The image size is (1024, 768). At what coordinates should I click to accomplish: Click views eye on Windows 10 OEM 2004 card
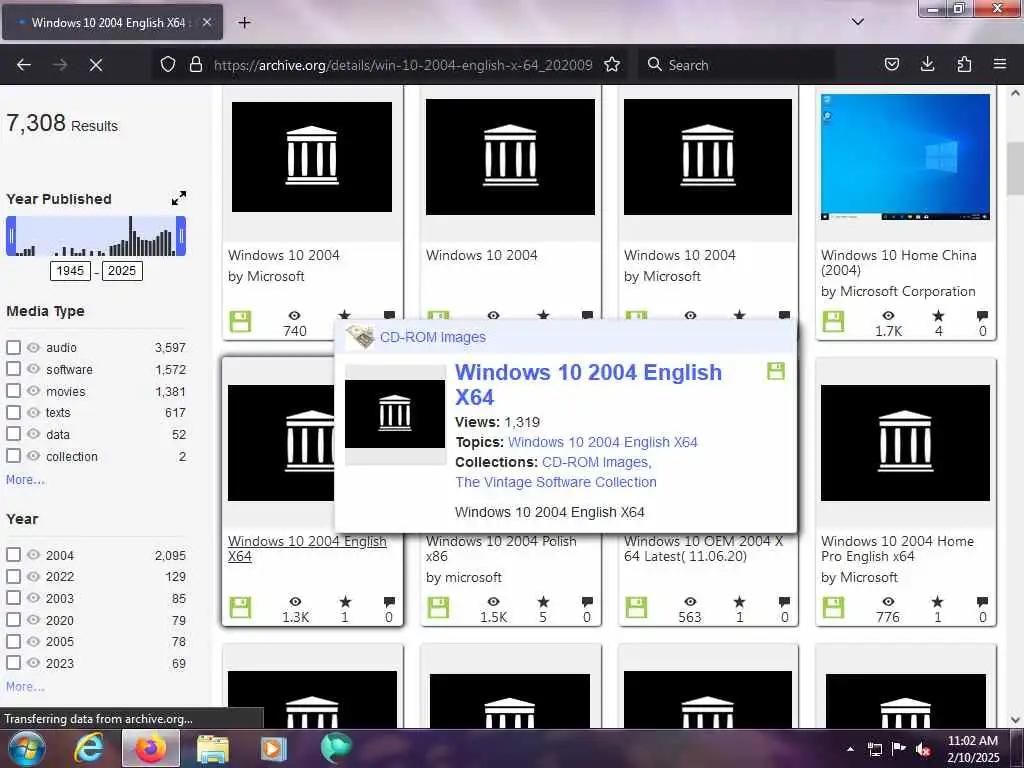tap(690, 601)
